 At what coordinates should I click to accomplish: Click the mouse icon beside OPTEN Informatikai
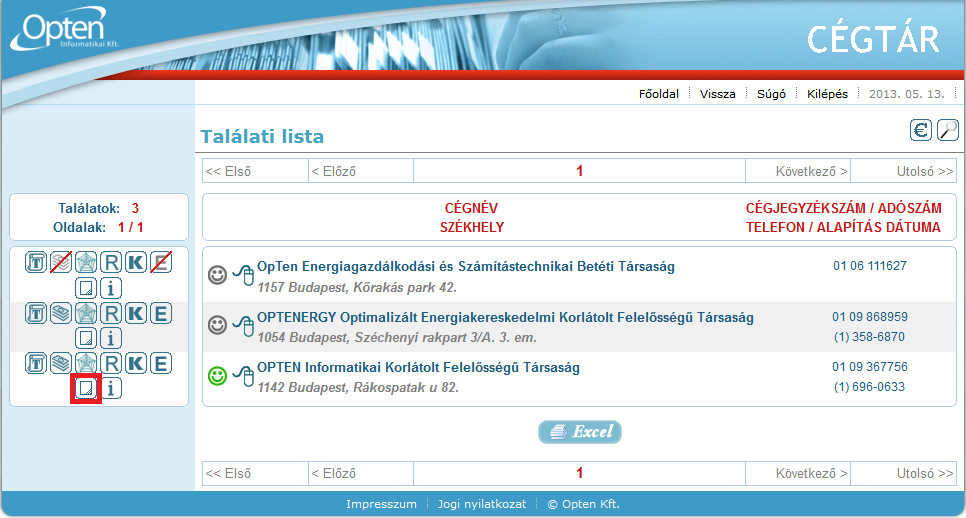244,376
